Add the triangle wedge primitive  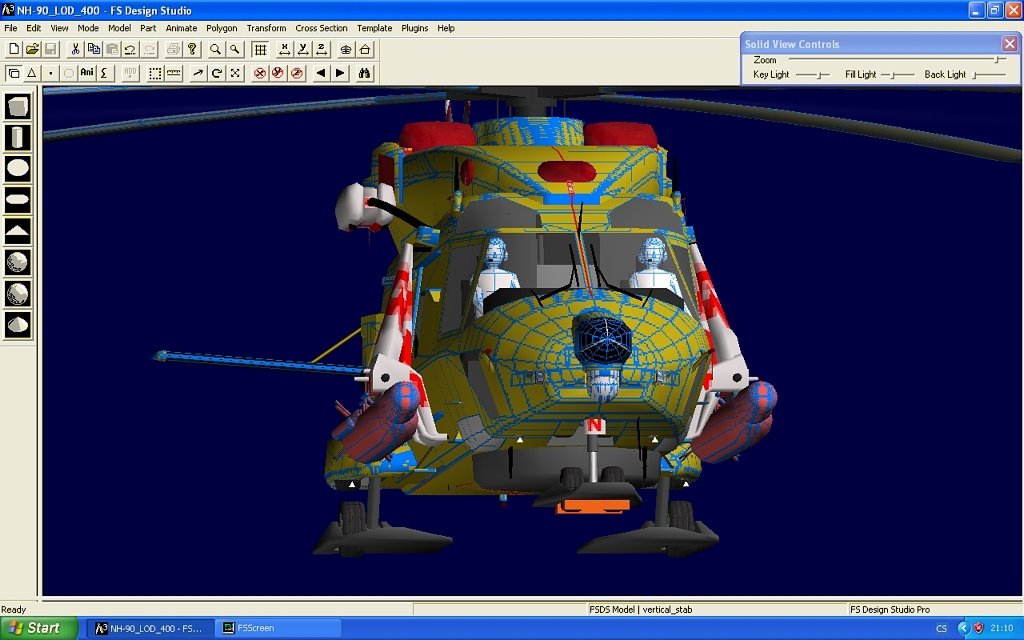point(18,231)
